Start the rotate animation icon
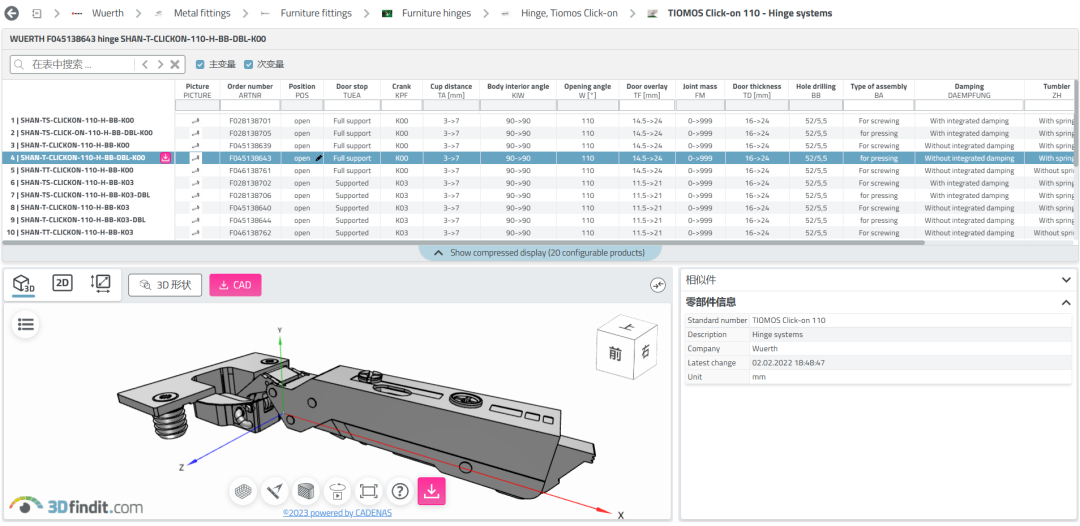1080x526 pixels. point(337,491)
